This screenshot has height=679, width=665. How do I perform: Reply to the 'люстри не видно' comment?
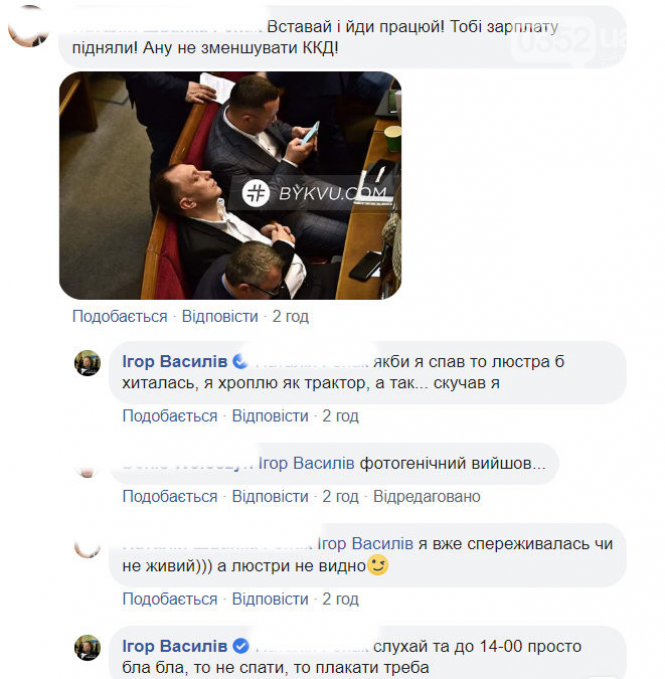pyautogui.click(x=270, y=599)
